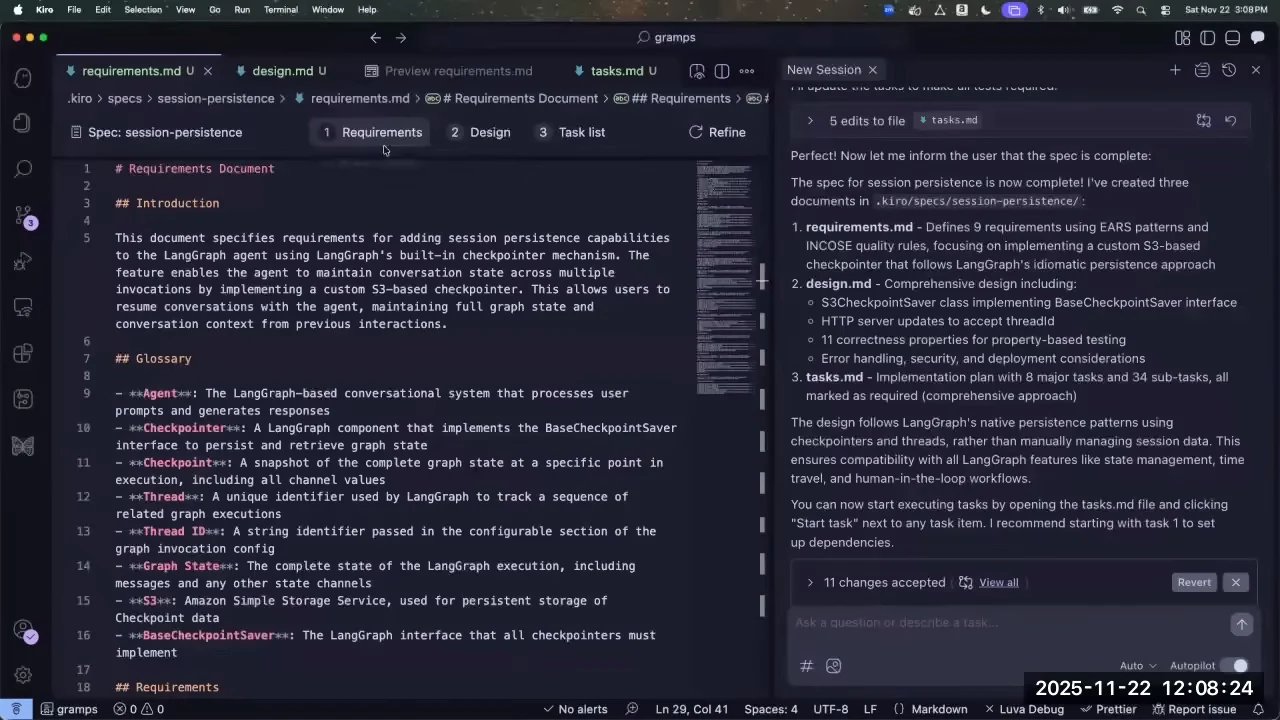
Task: Open the Explorer files view
Action: [x=23, y=123]
